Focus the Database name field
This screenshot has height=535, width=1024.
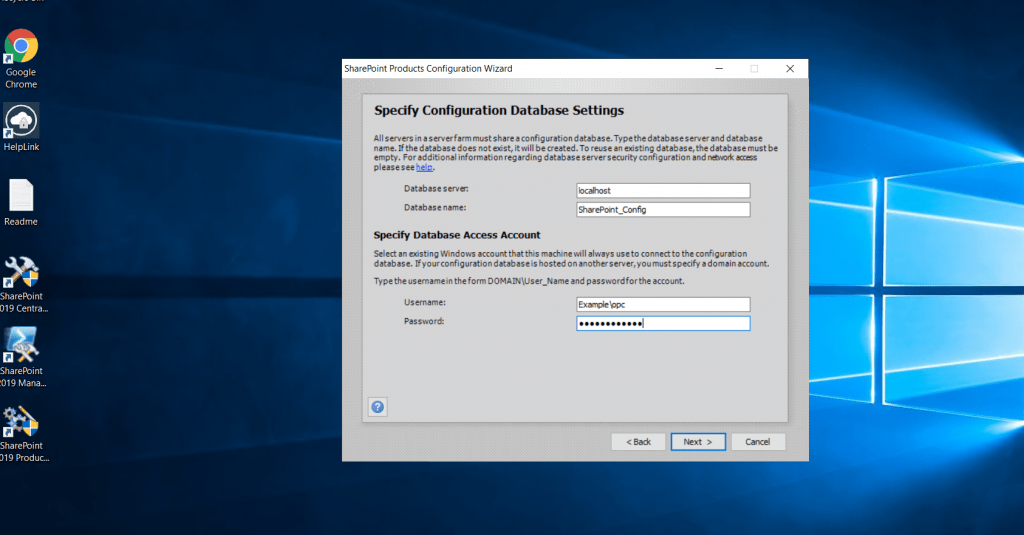point(662,210)
